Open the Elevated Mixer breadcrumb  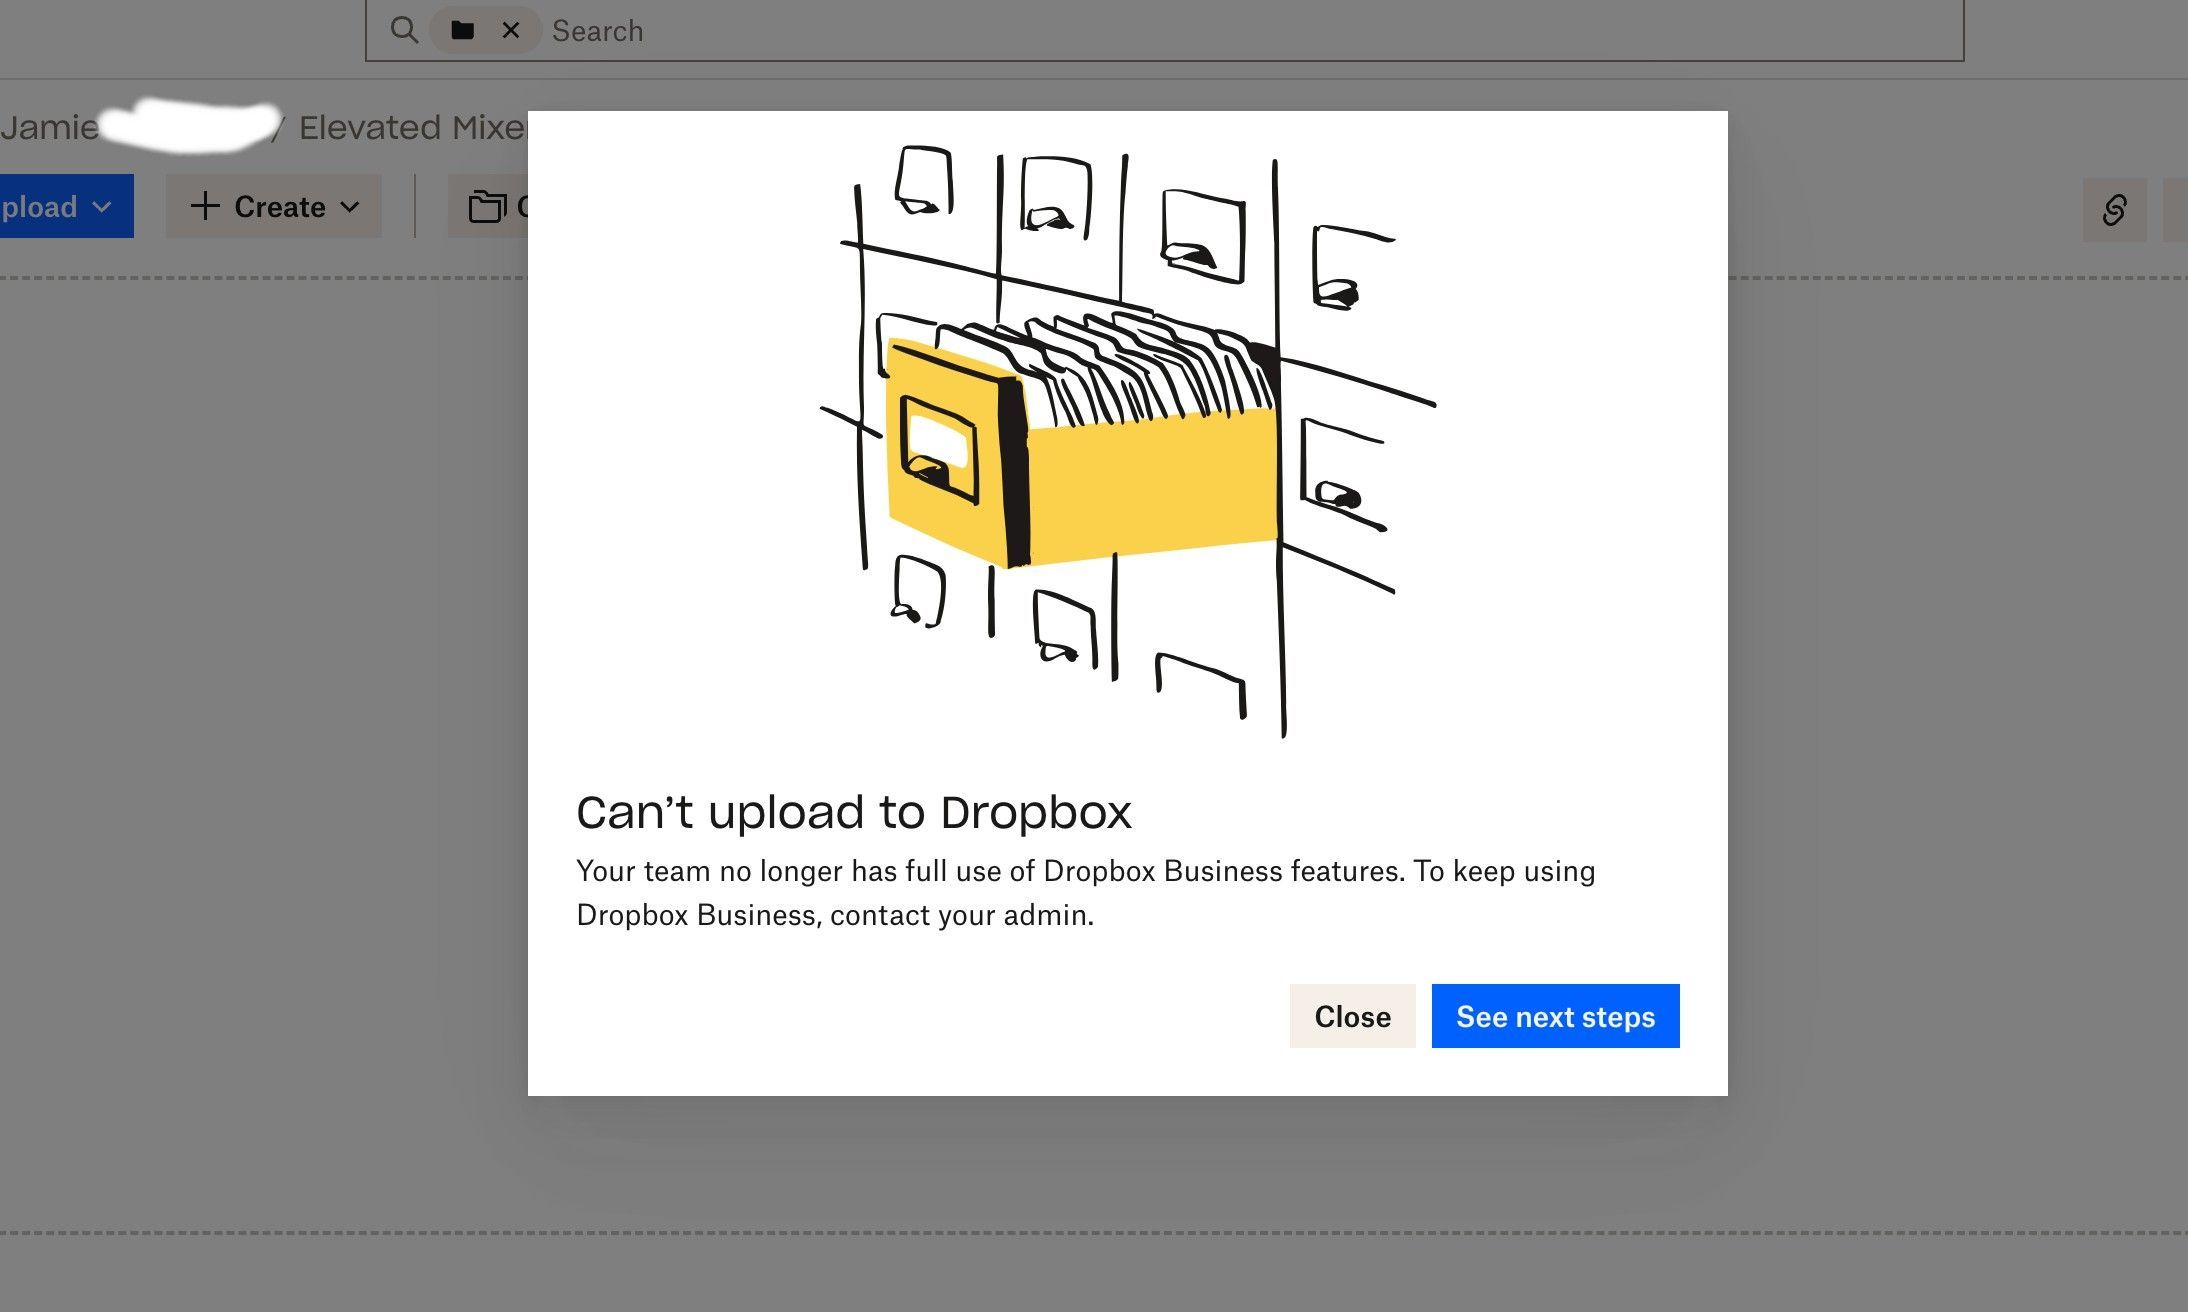(413, 128)
